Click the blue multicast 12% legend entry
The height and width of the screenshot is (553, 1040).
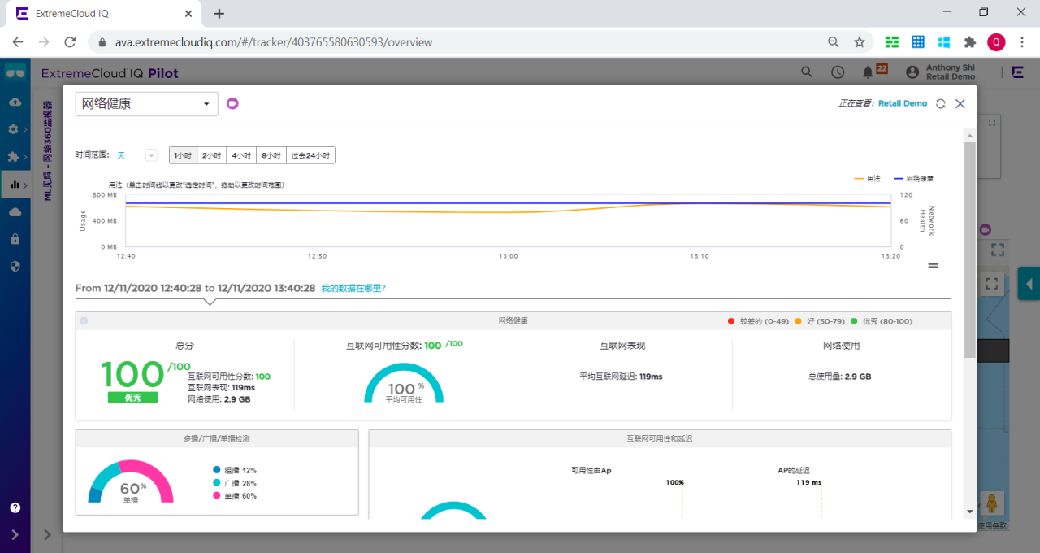(x=235, y=470)
